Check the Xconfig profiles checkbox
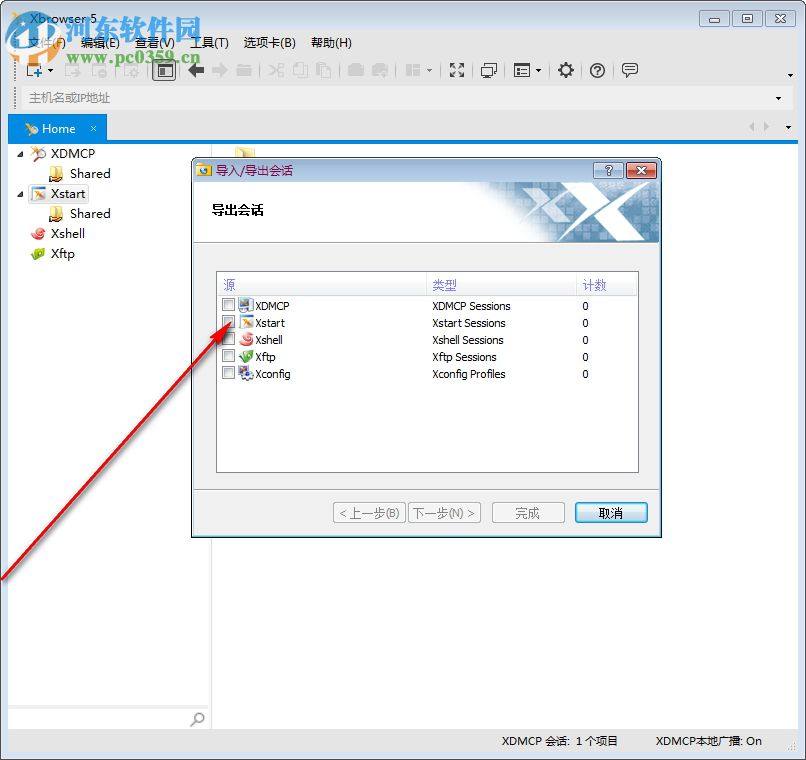 (228, 373)
